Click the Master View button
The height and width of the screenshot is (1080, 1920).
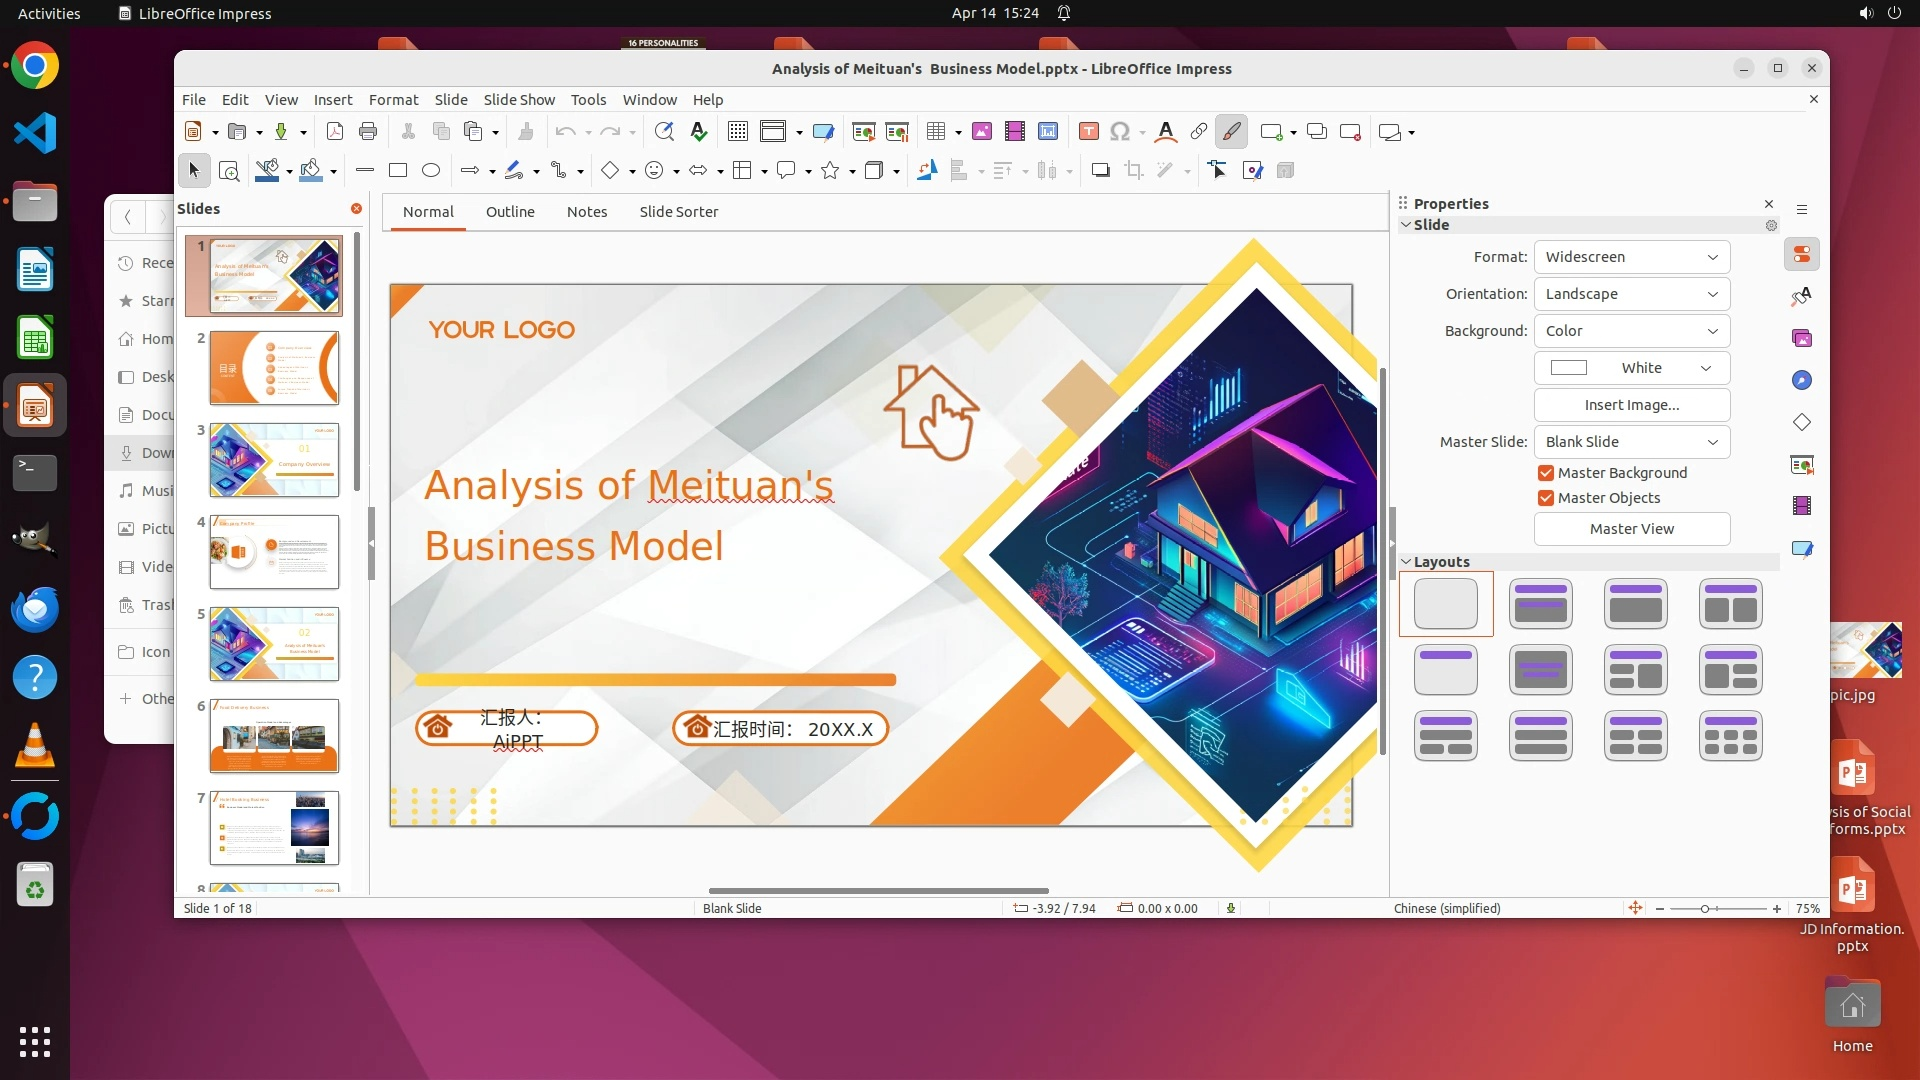click(1631, 529)
